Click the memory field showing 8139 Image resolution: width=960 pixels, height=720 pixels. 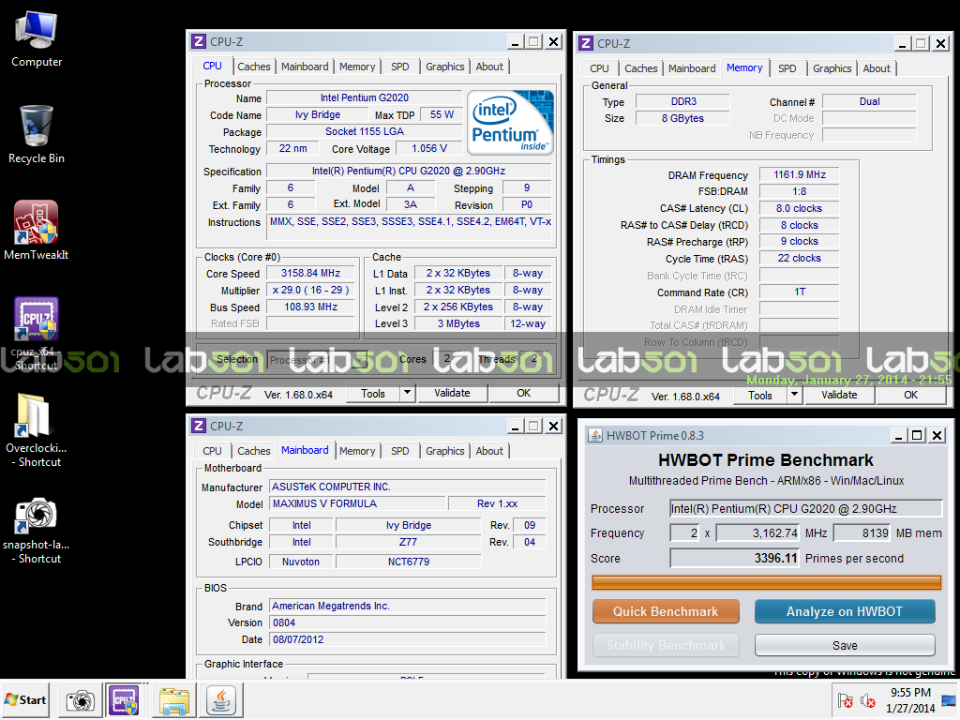pyautogui.click(x=861, y=533)
